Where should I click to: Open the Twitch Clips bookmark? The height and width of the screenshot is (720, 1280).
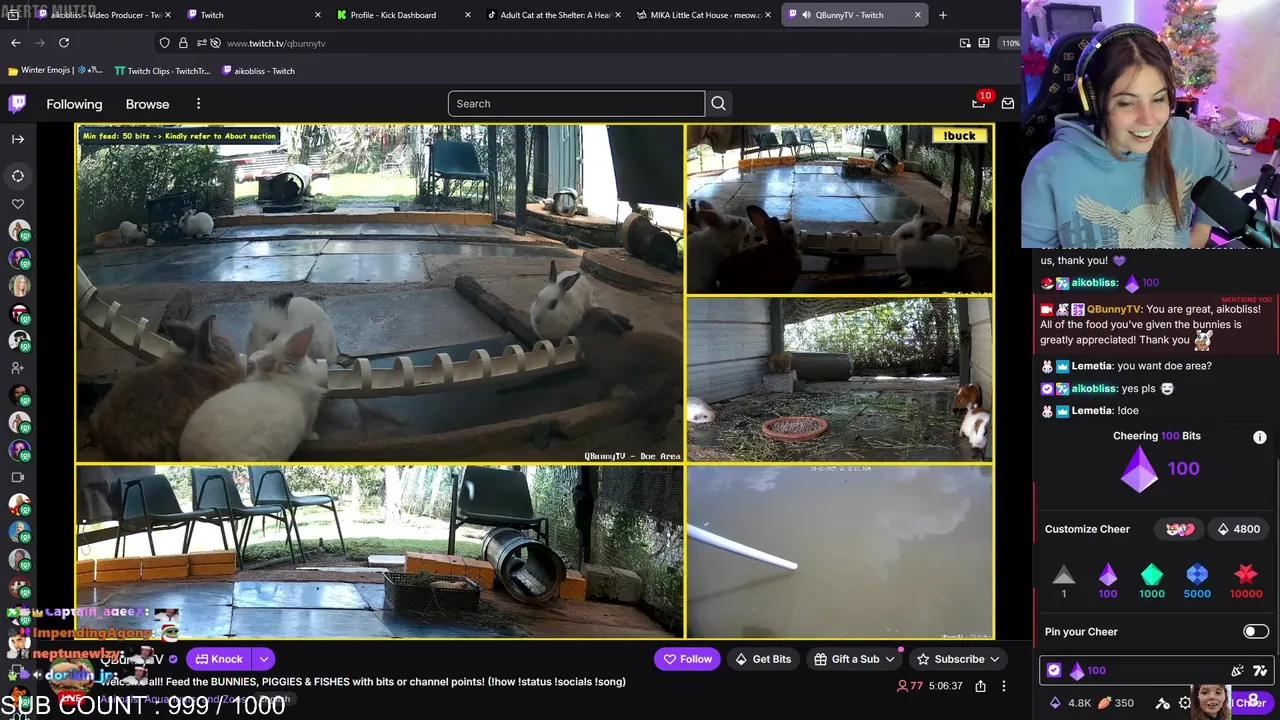point(162,71)
